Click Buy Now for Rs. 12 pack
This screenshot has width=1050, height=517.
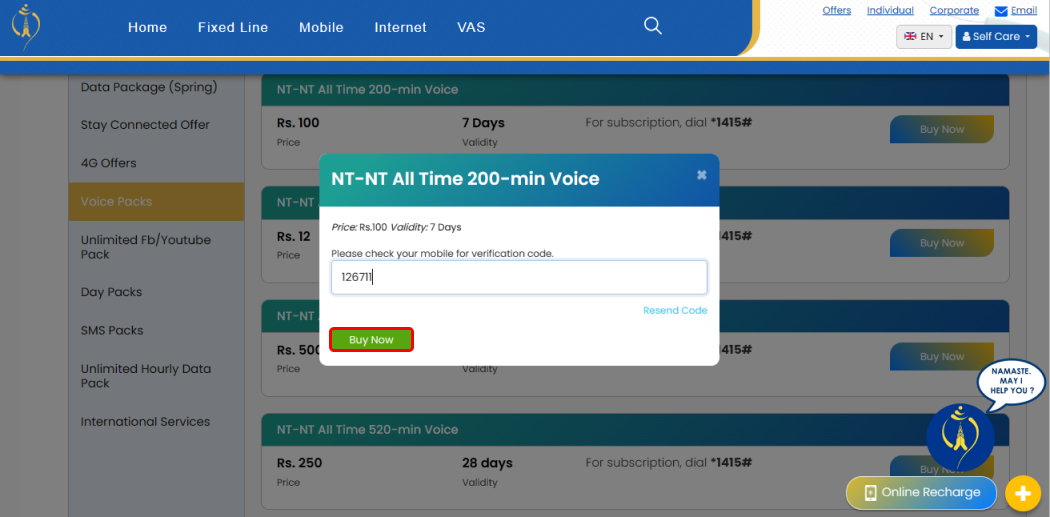[x=942, y=243]
